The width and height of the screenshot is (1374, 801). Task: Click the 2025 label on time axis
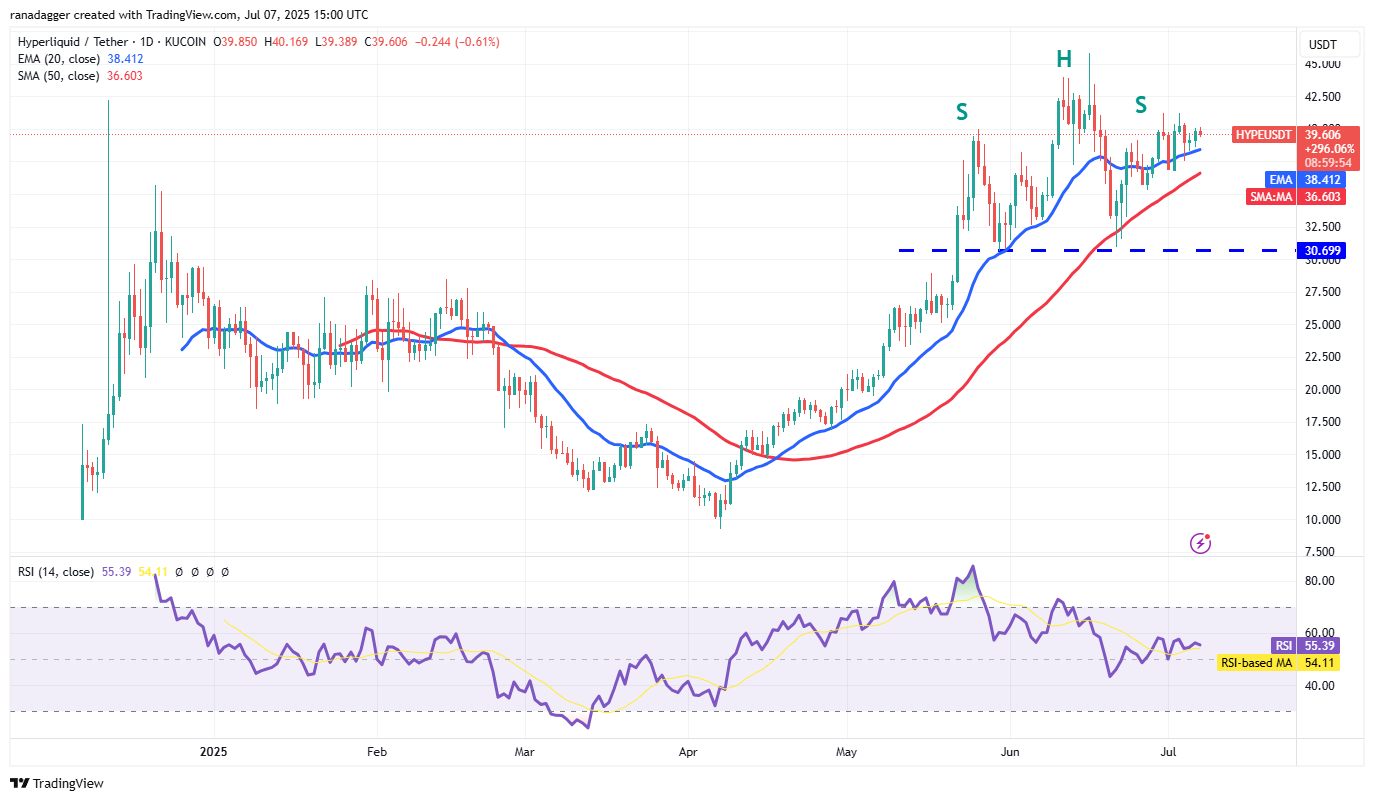pyautogui.click(x=214, y=750)
